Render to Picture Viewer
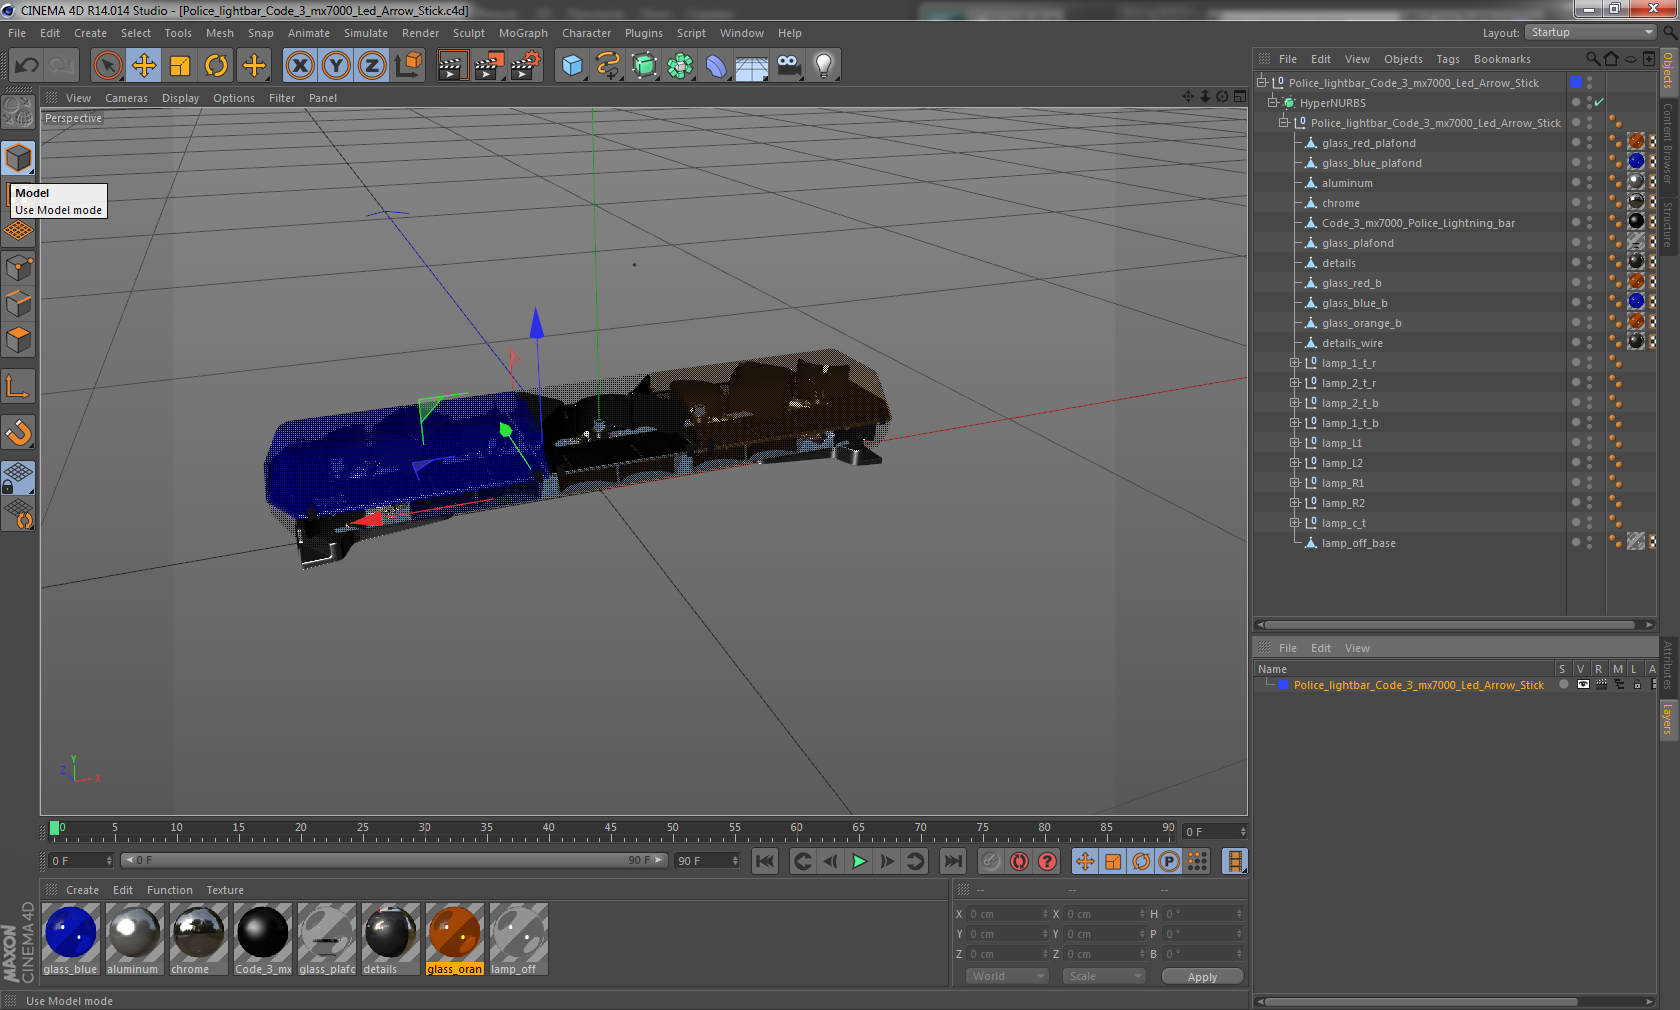 pyautogui.click(x=488, y=66)
